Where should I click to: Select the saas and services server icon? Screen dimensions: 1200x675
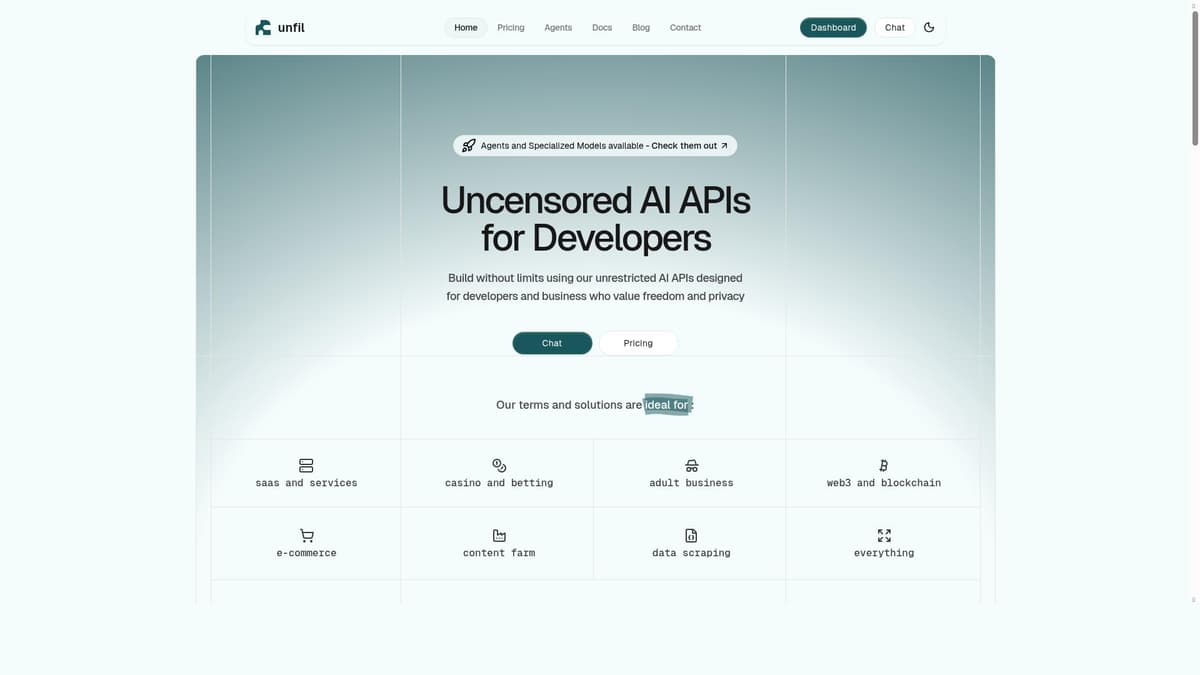click(306, 466)
